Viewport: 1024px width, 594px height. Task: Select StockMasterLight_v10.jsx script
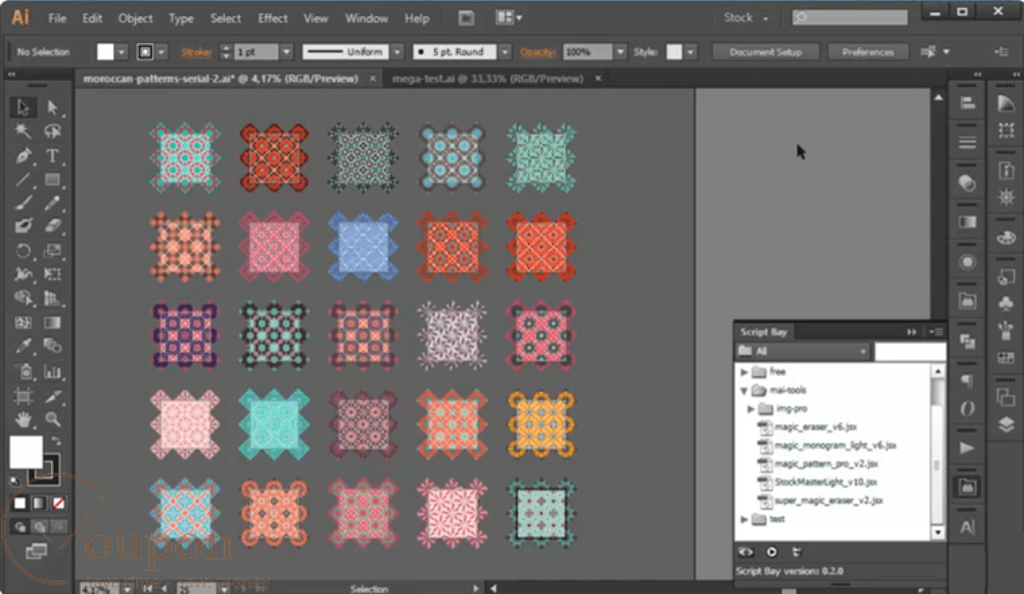tap(825, 482)
